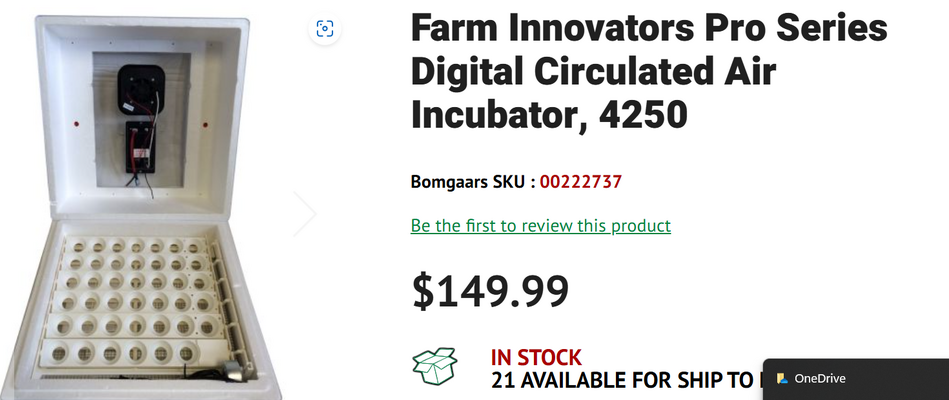Image resolution: width=949 pixels, height=400 pixels.
Task: Click the $149.99 price
Action: [x=490, y=291]
